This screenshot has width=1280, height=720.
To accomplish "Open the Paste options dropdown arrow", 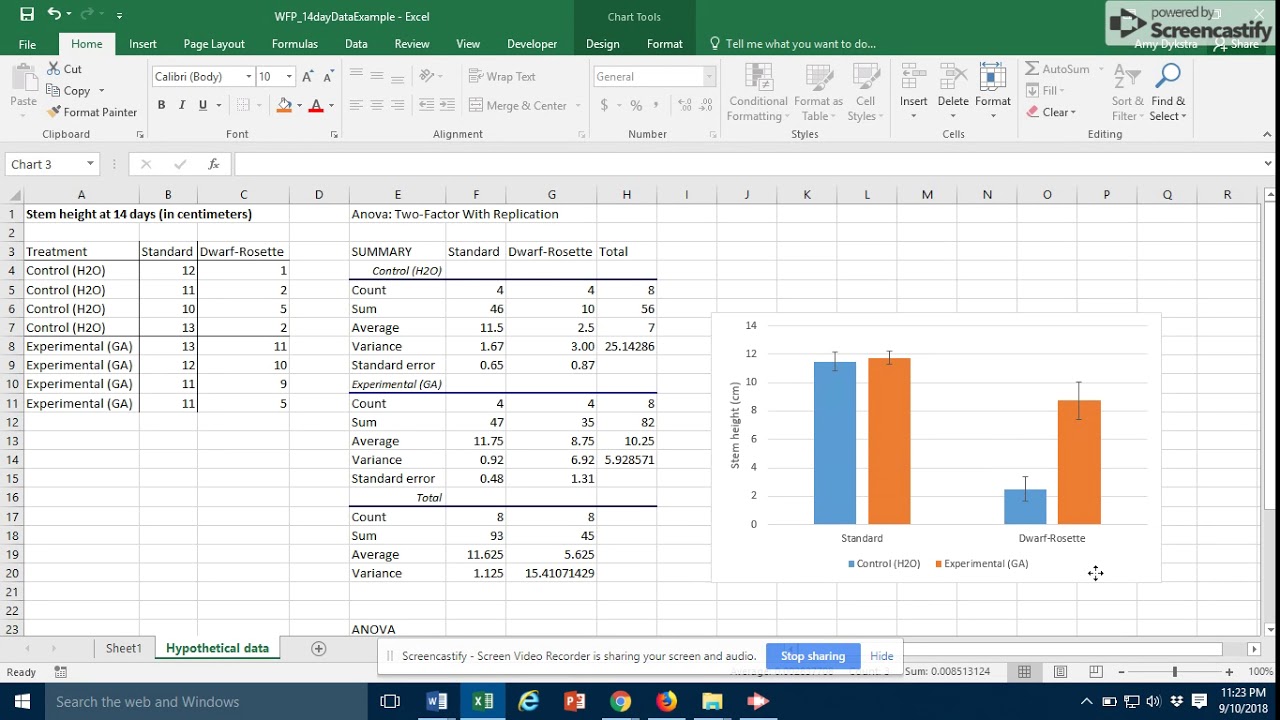I will pos(23,115).
